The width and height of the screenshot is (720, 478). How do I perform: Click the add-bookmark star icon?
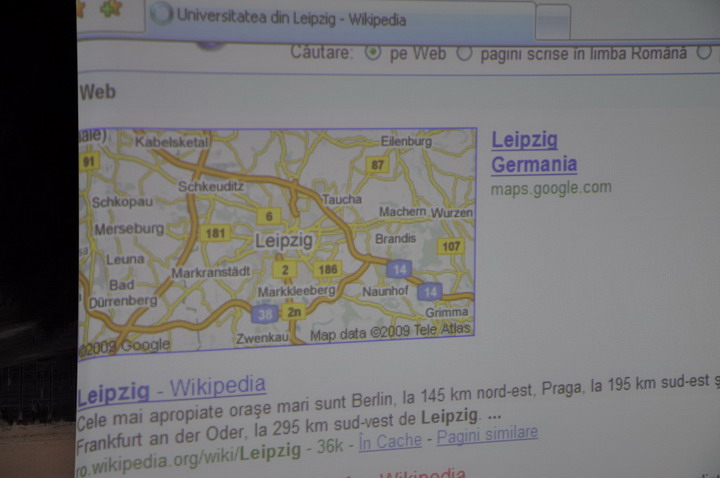(111, 9)
